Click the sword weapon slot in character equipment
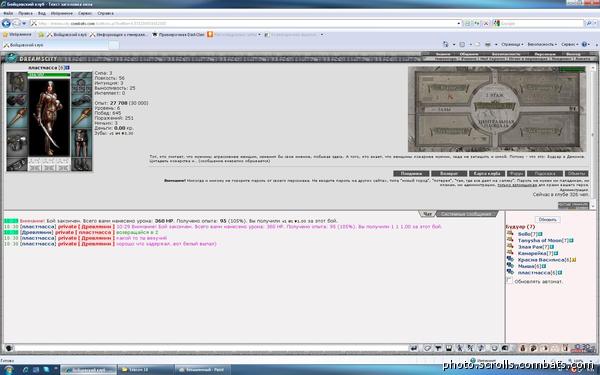Image resolution: width=600 pixels, height=375 pixels. click(x=16, y=117)
